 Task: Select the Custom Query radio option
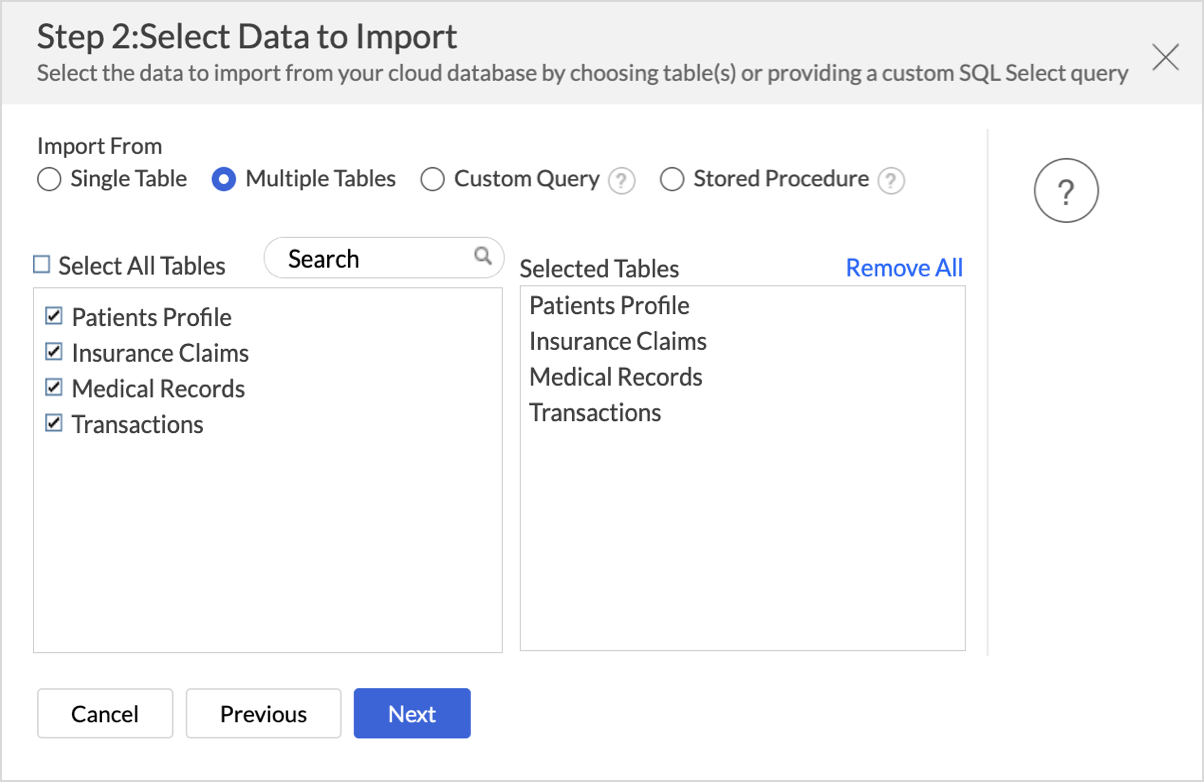(432, 180)
